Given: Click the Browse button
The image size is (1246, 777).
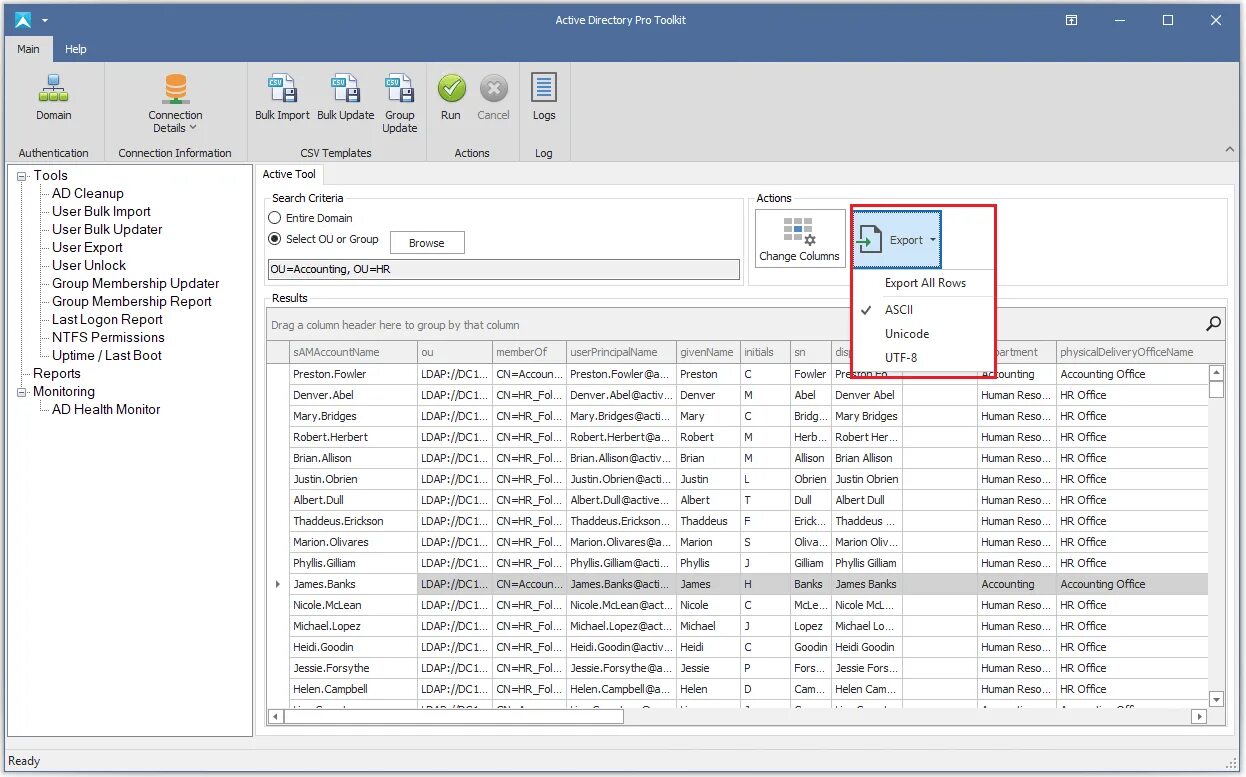Looking at the screenshot, I should pyautogui.click(x=427, y=243).
